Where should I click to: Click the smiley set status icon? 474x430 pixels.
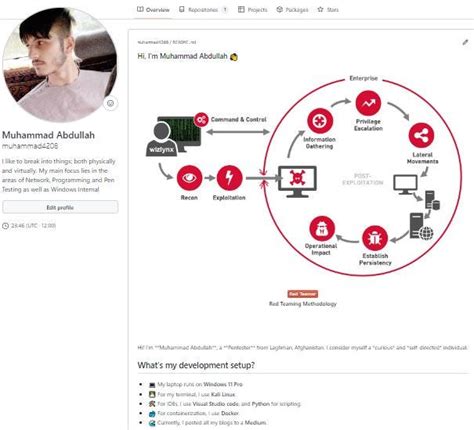click(110, 103)
